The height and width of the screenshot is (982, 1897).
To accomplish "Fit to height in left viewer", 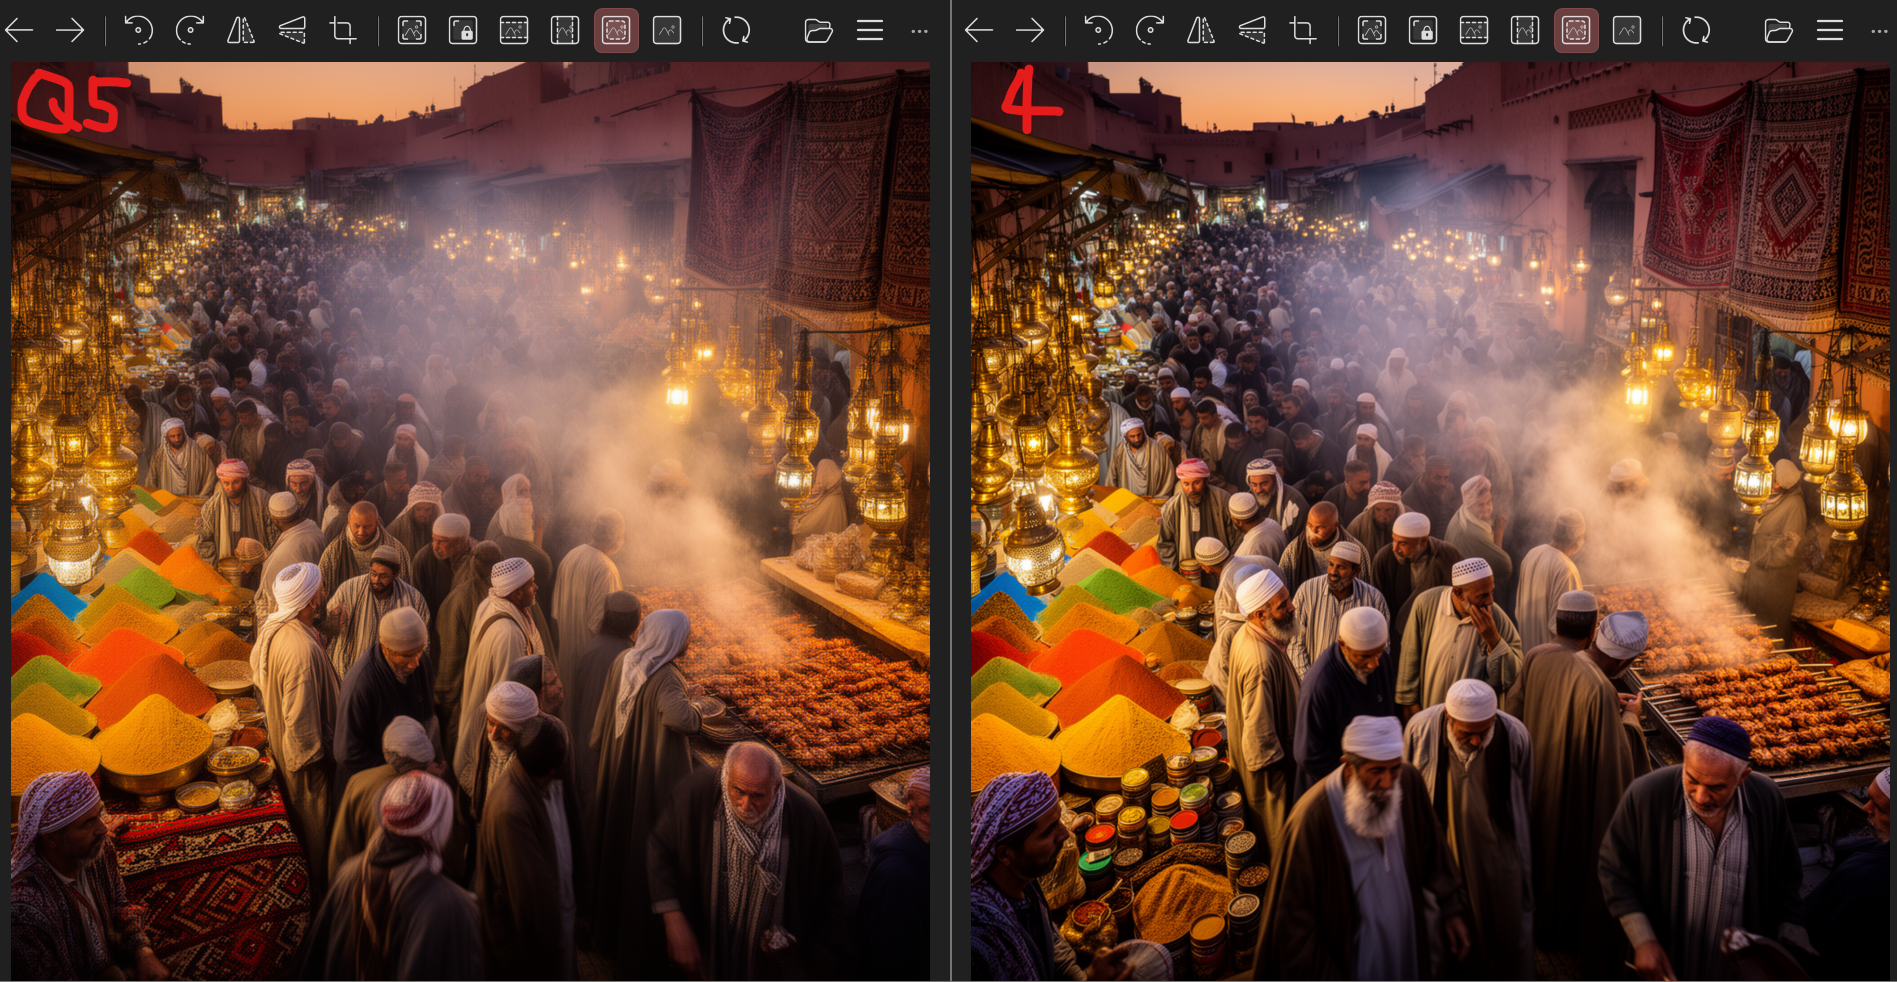I will point(565,31).
